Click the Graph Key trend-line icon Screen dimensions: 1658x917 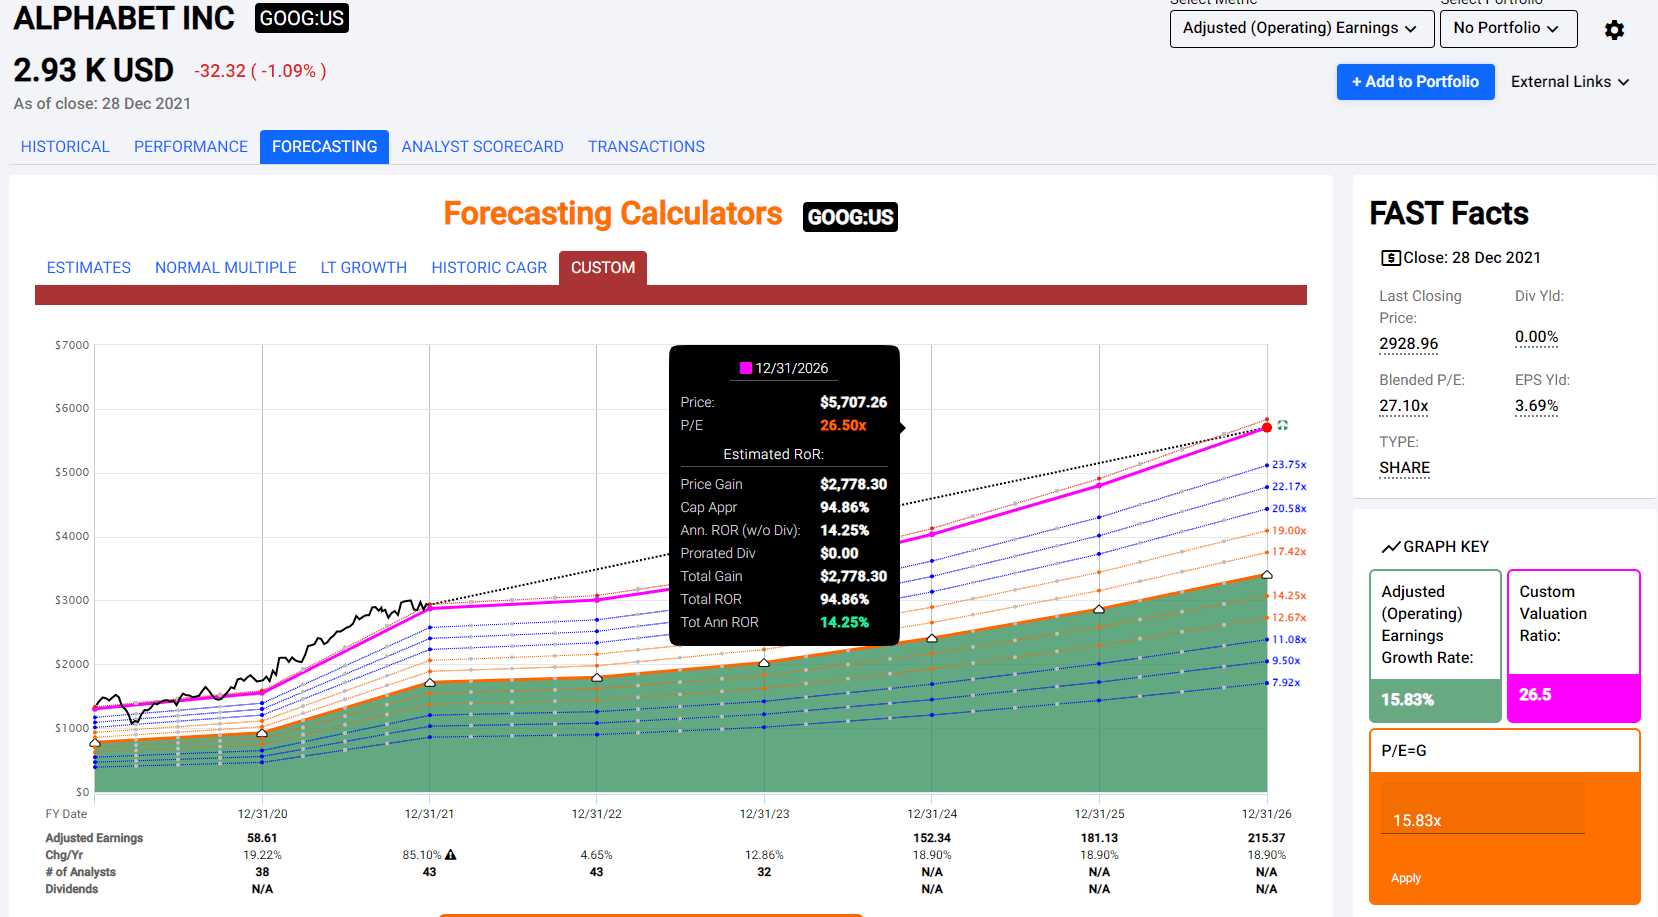click(x=1390, y=547)
